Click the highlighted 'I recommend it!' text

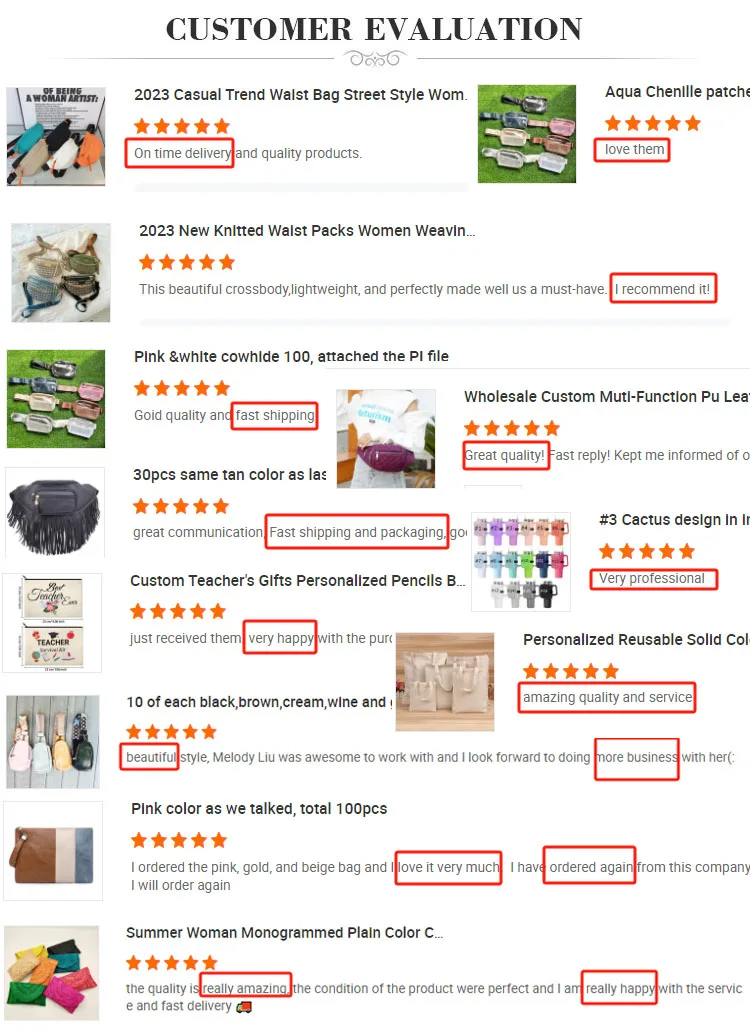click(x=663, y=289)
